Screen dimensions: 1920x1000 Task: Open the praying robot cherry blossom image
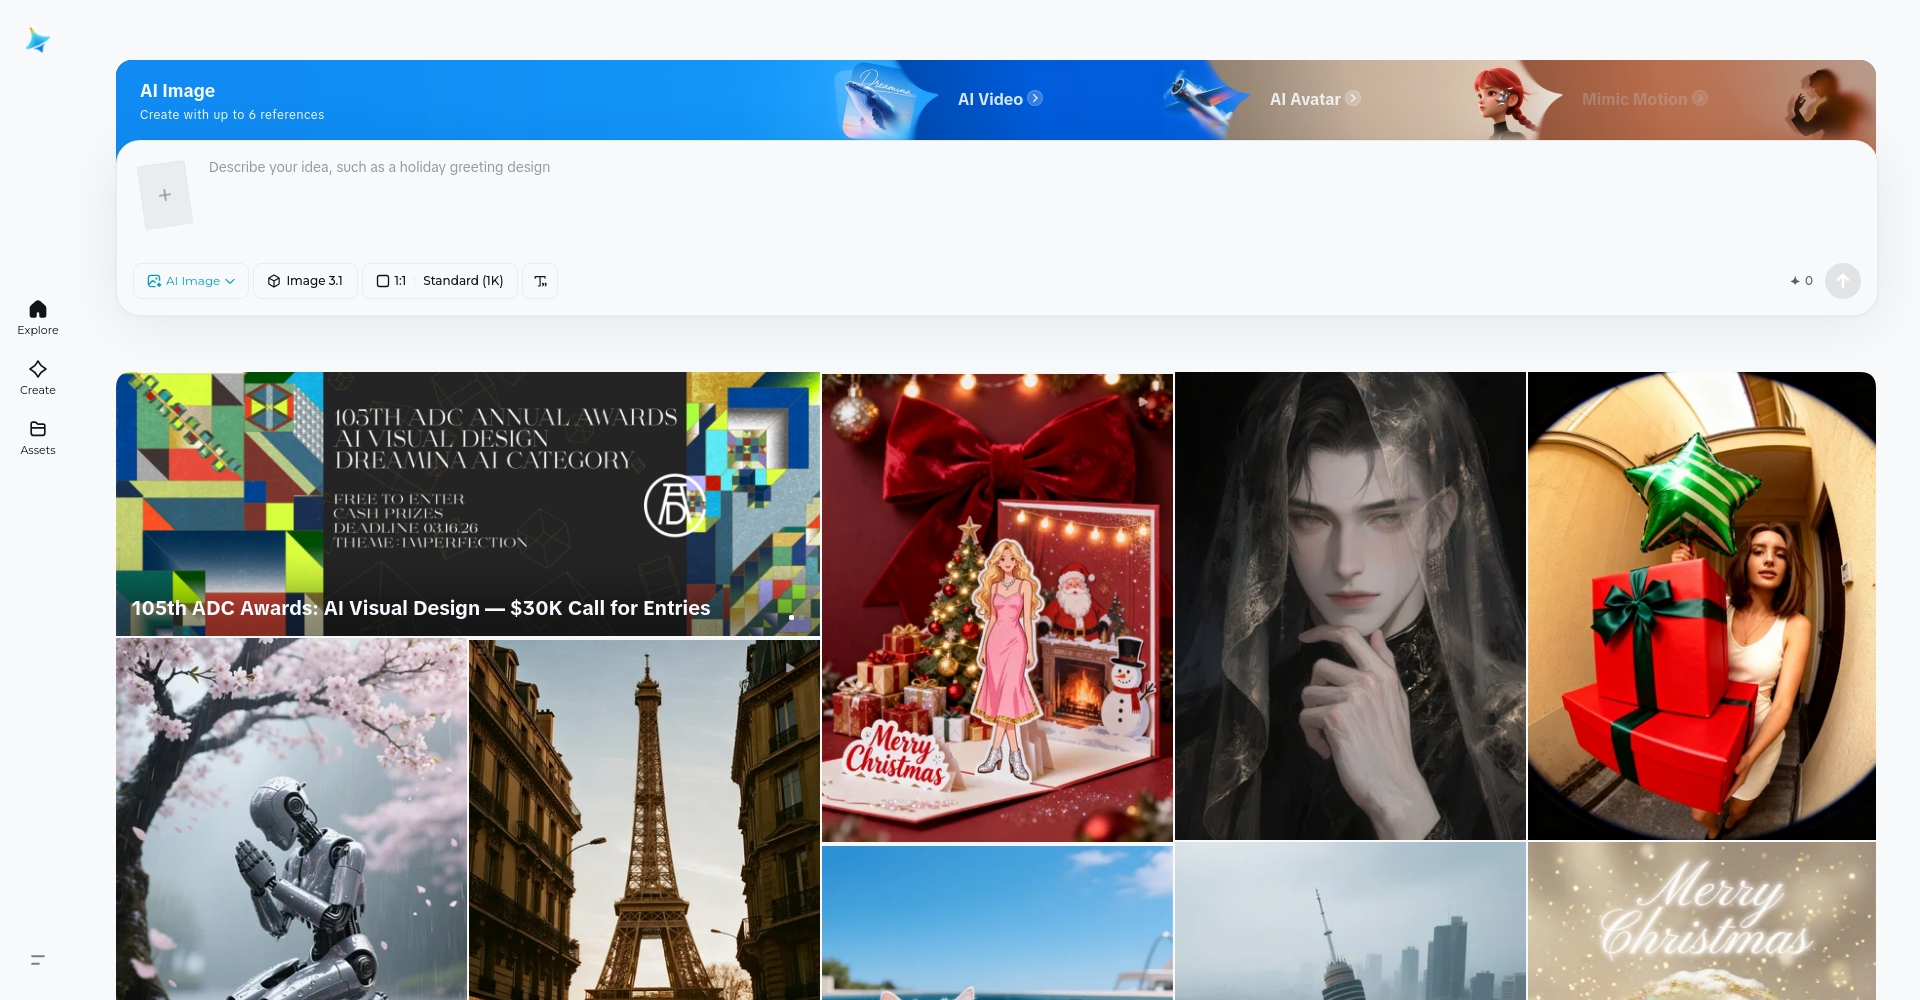(291, 820)
